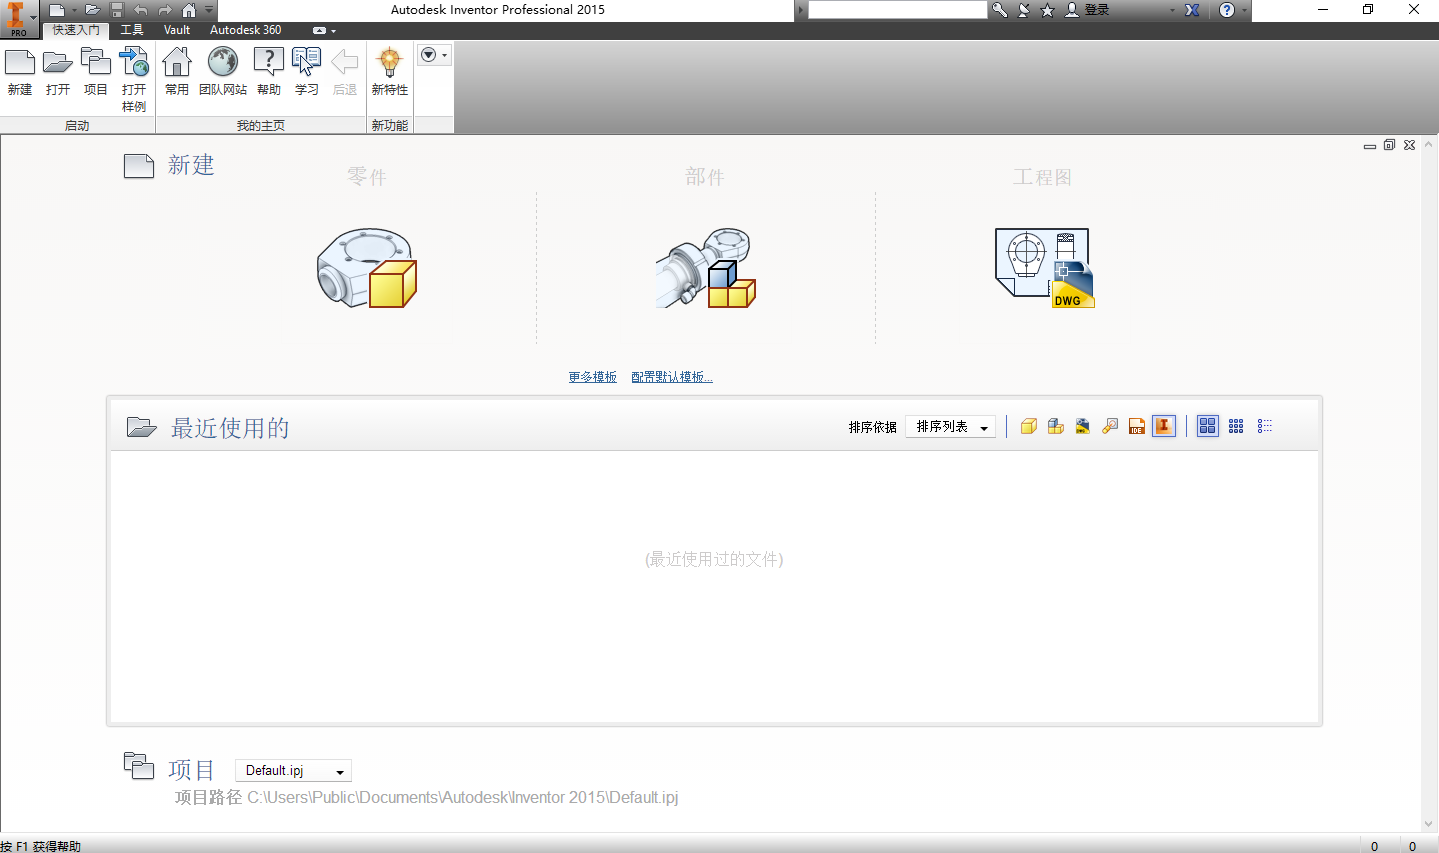Open the 排序列表 sort dropdown
The width and height of the screenshot is (1439, 853).
[x=948, y=426]
